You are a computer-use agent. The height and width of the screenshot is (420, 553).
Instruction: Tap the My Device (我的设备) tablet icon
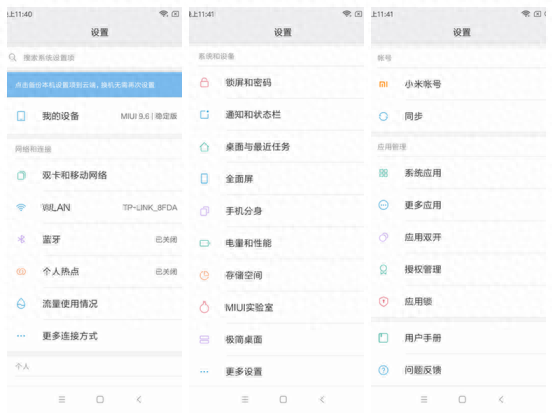(x=21, y=116)
